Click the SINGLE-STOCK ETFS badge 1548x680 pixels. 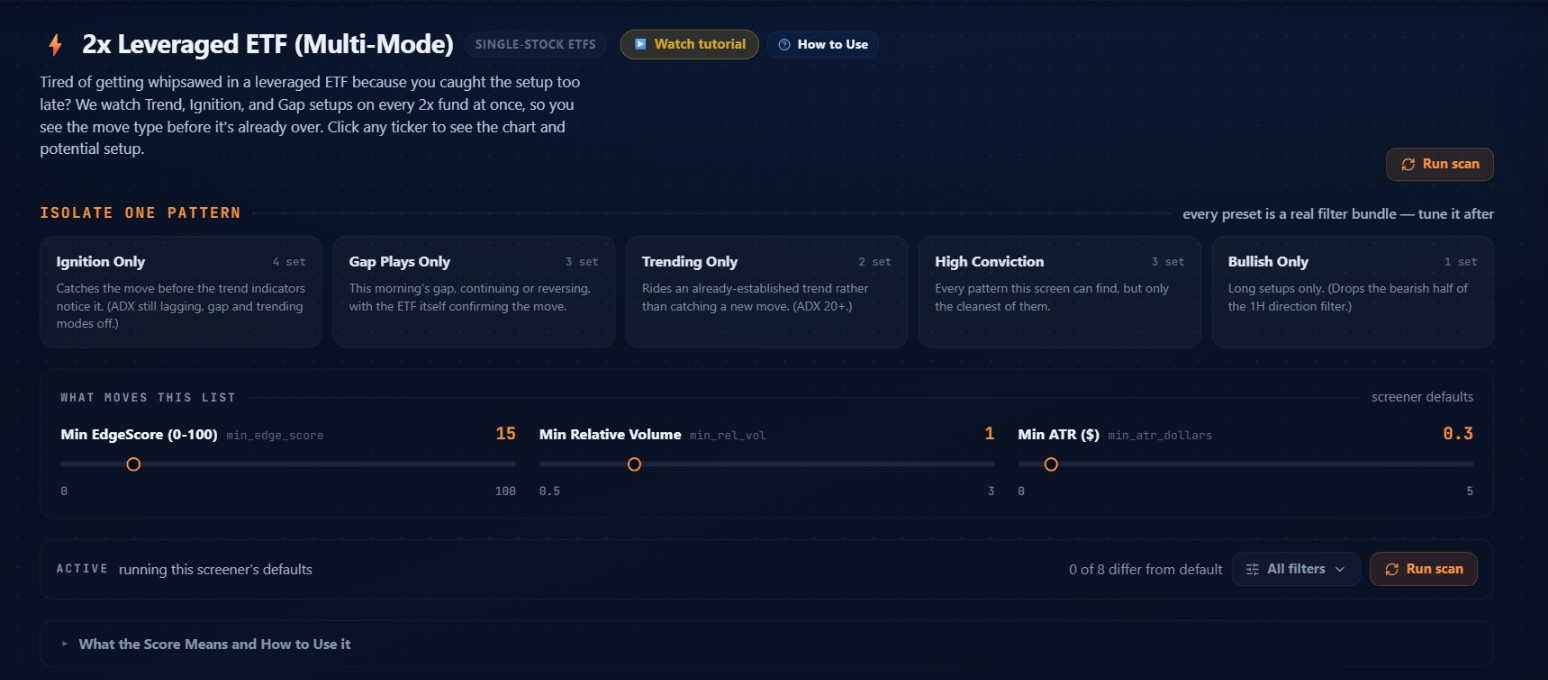coord(535,44)
